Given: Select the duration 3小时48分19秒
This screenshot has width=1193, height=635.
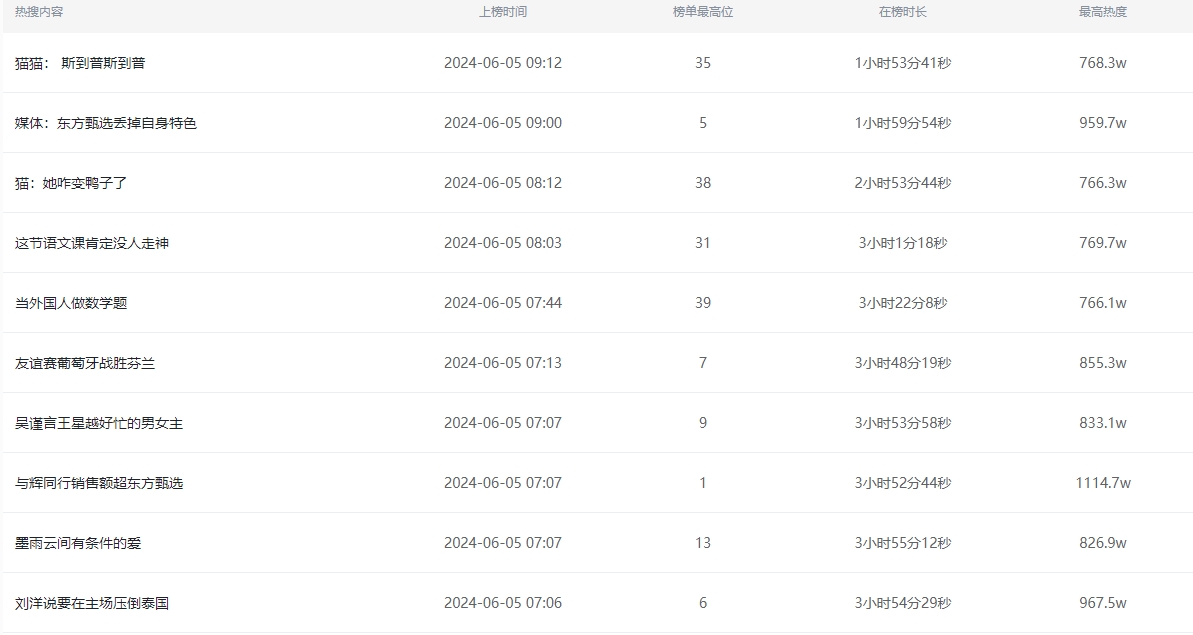Looking at the screenshot, I should pos(903,364).
